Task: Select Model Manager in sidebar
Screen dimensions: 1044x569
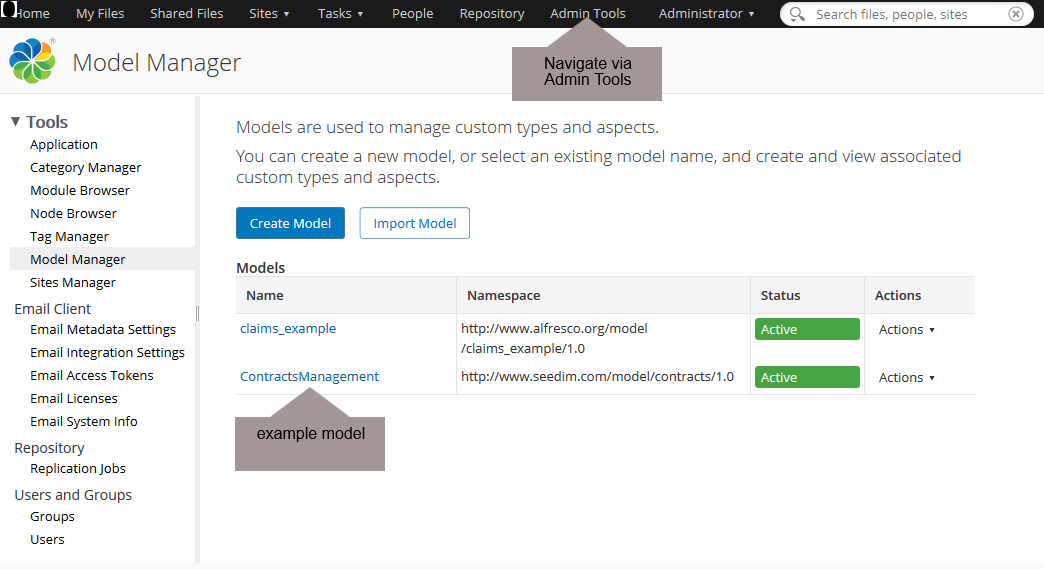Action: (x=103, y=259)
